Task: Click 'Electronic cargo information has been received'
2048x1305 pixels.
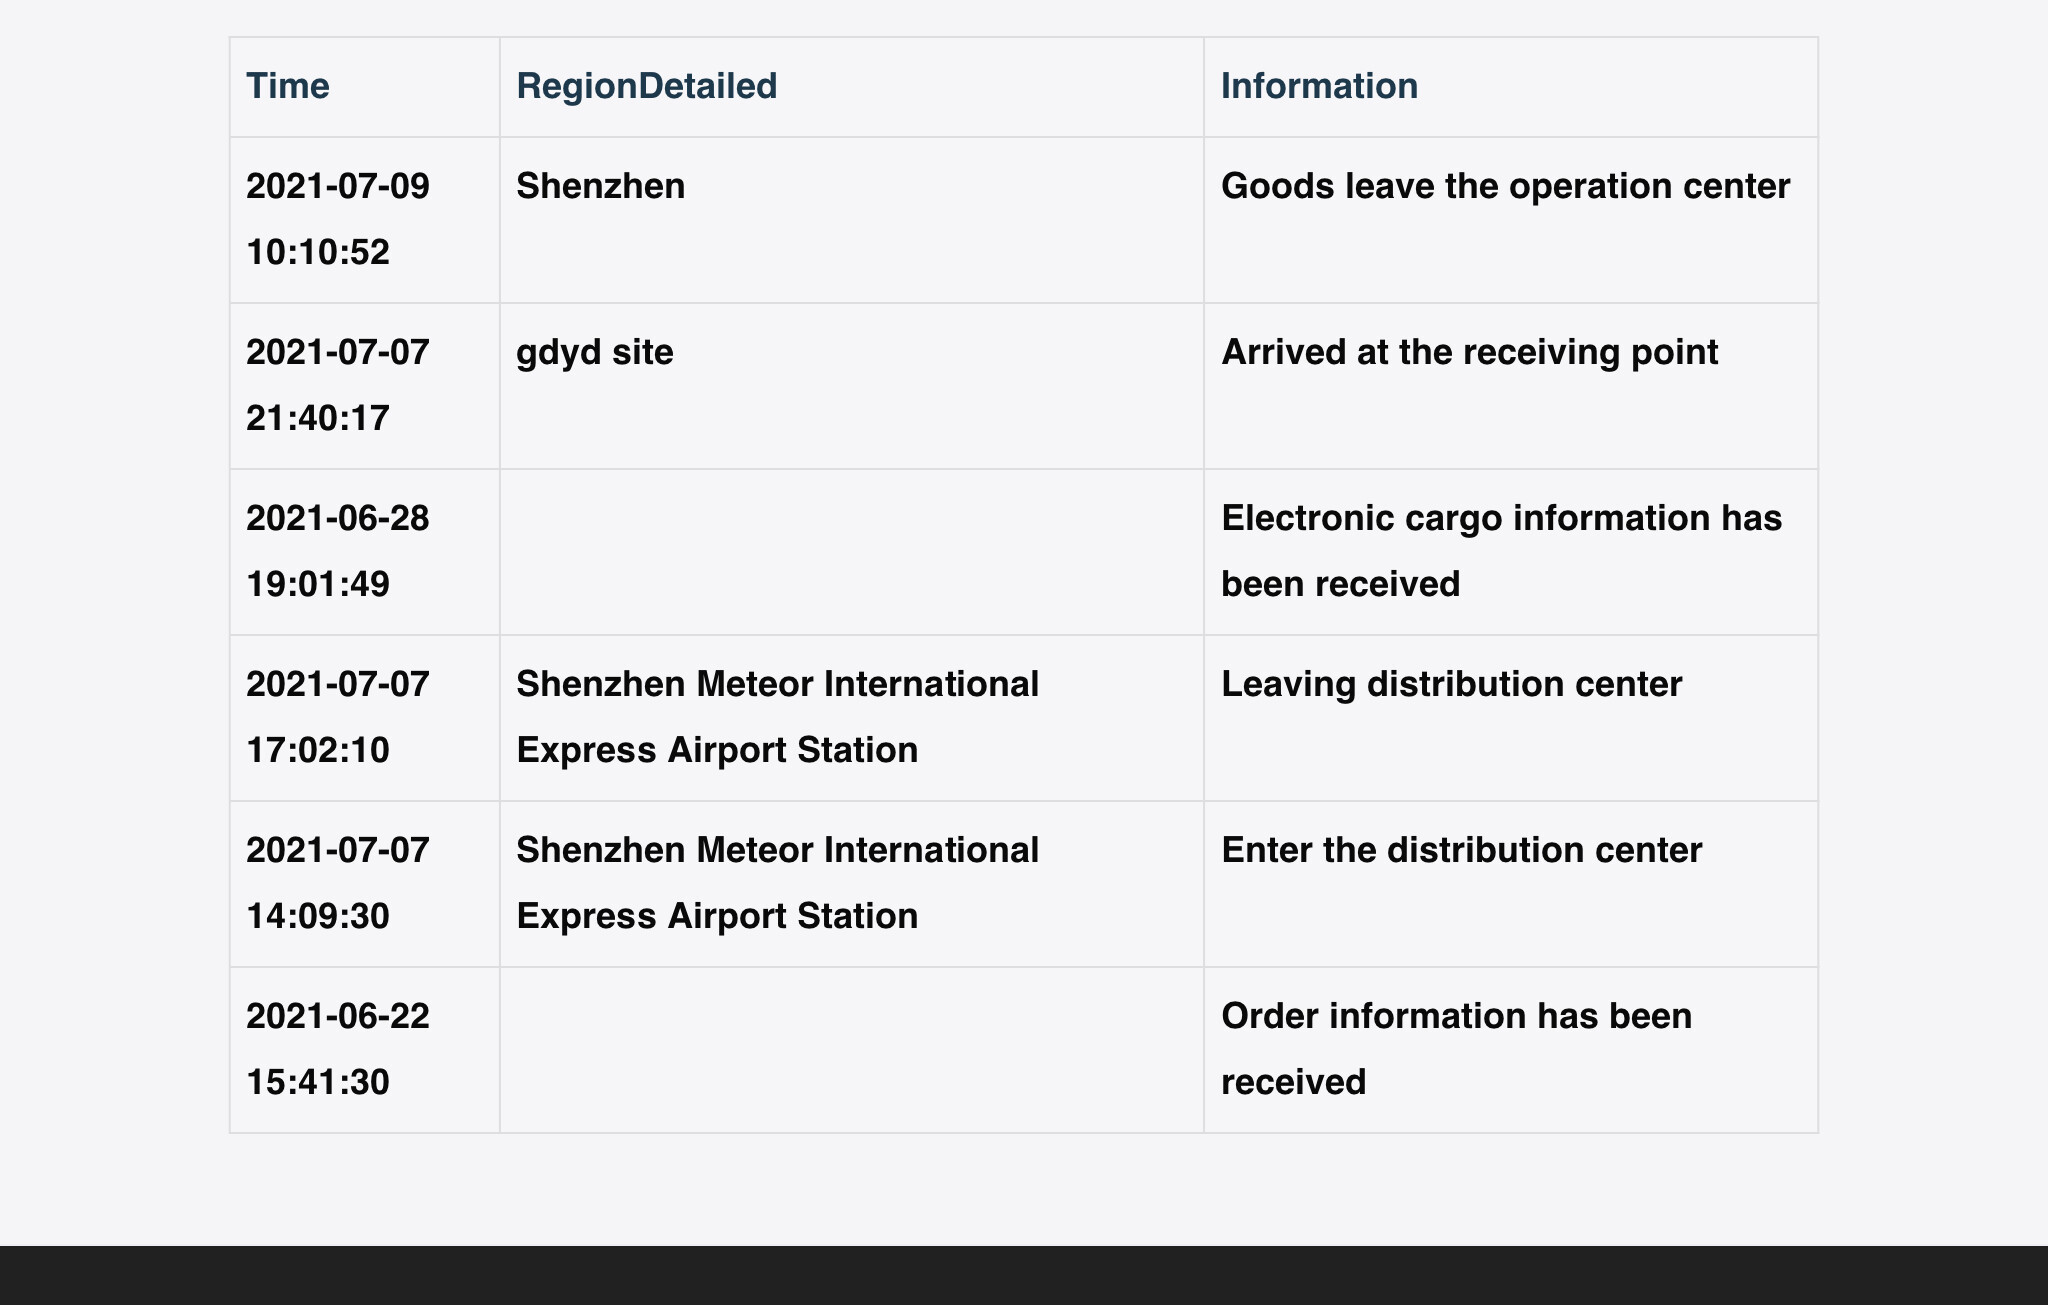Action: pos(1501,551)
